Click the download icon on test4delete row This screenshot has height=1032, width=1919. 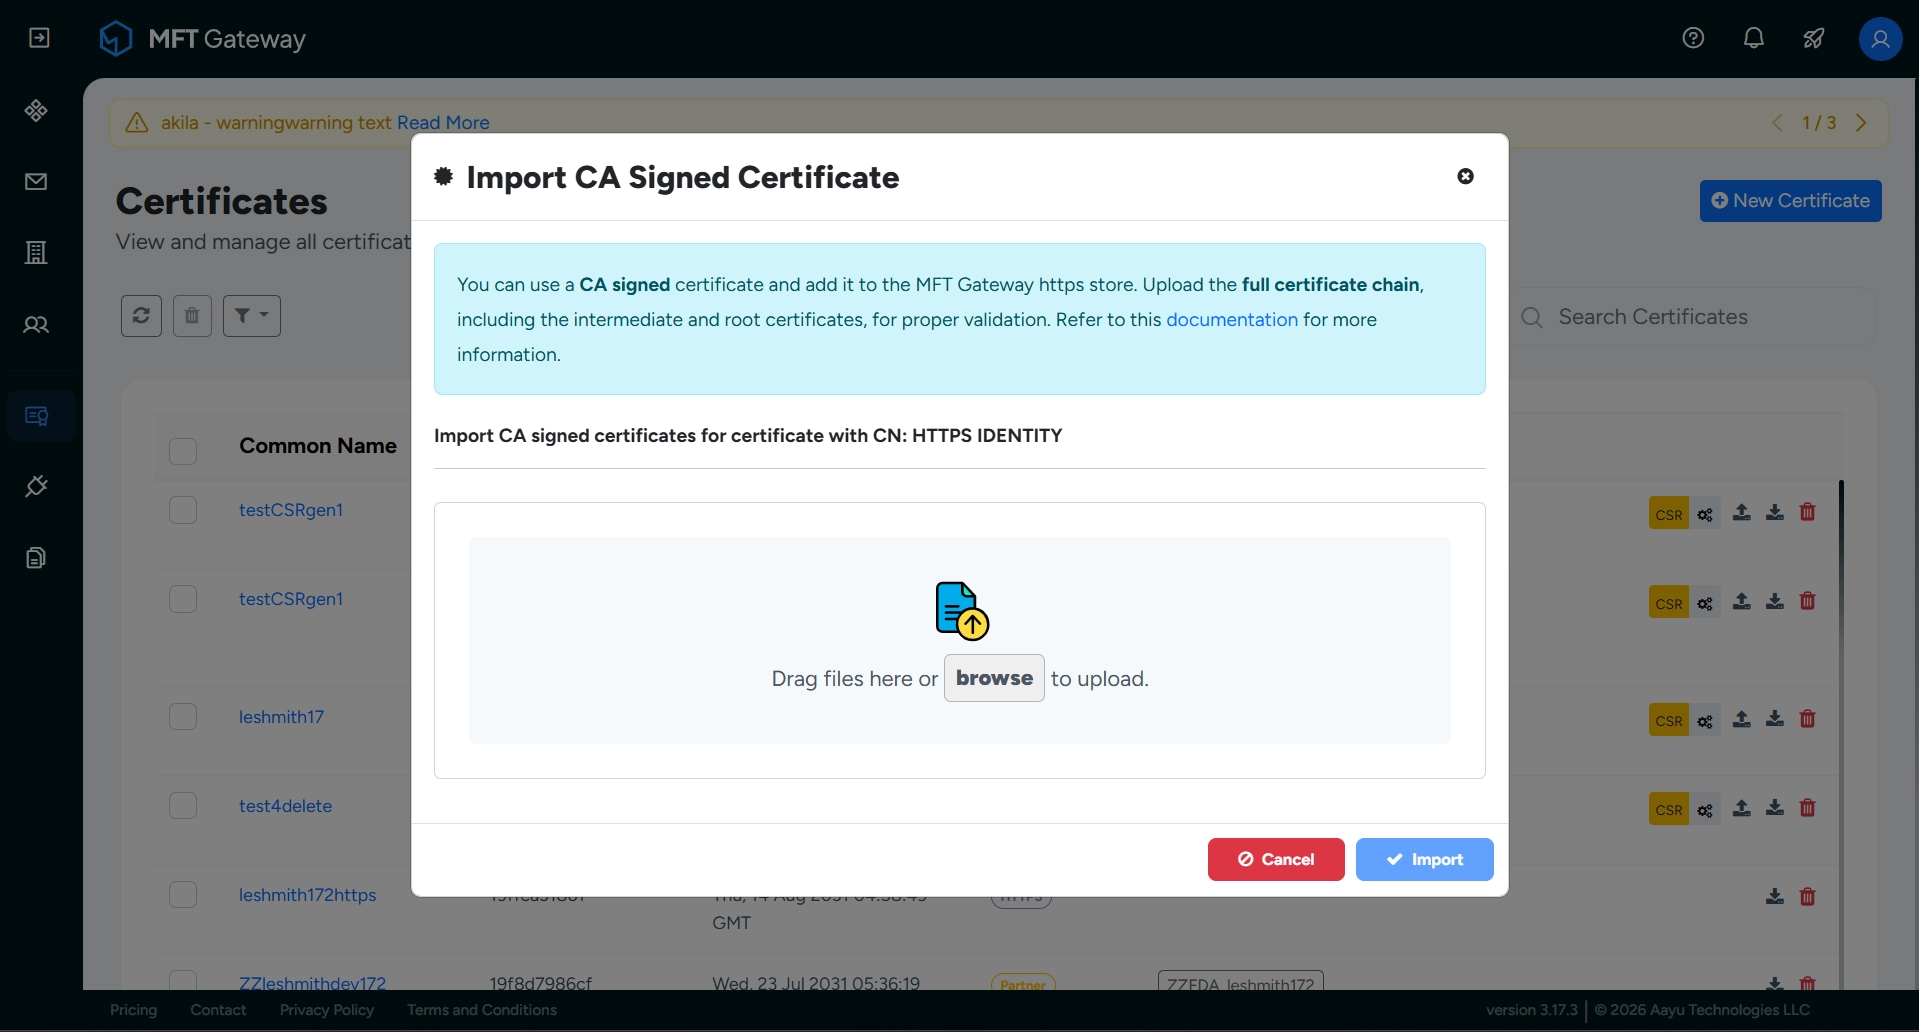[x=1775, y=808]
